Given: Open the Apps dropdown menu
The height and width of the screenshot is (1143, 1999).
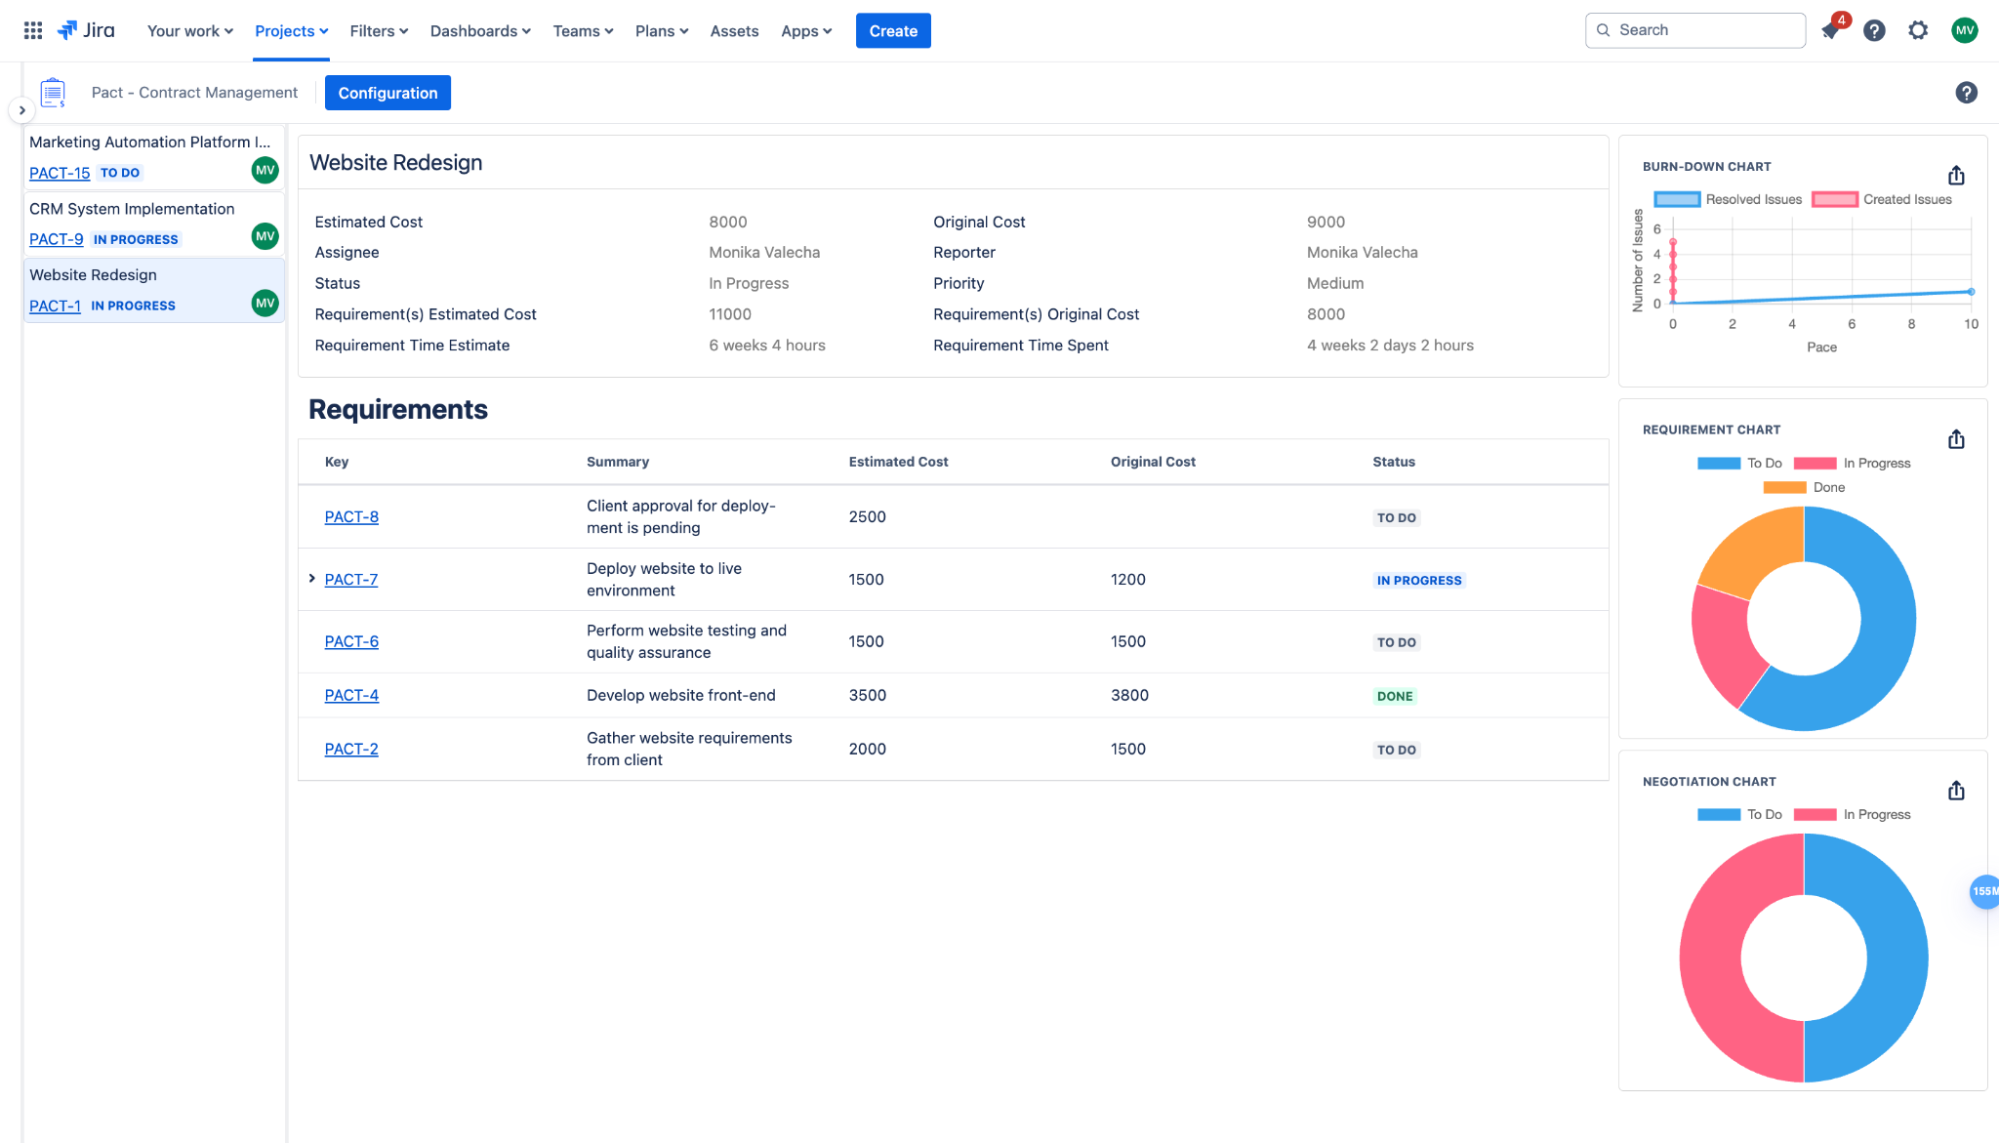Looking at the screenshot, I should pos(805,30).
